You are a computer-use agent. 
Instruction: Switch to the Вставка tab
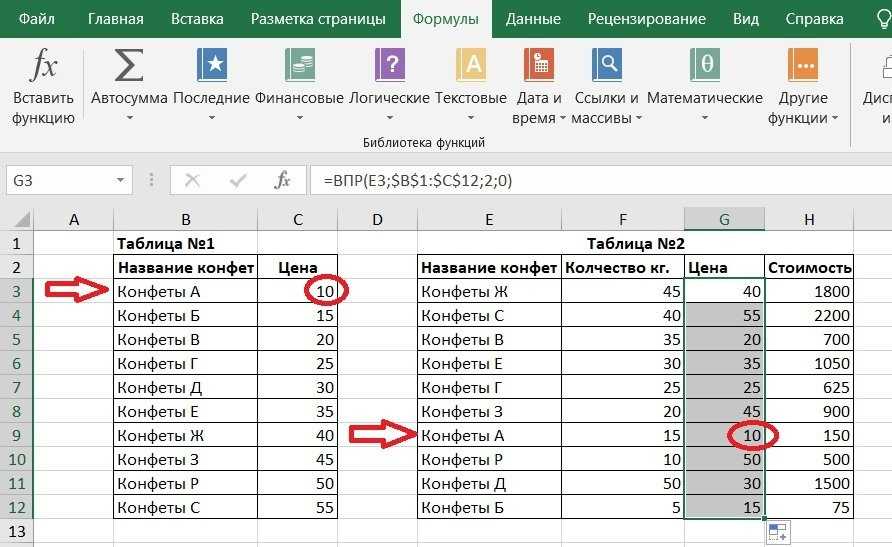point(197,19)
